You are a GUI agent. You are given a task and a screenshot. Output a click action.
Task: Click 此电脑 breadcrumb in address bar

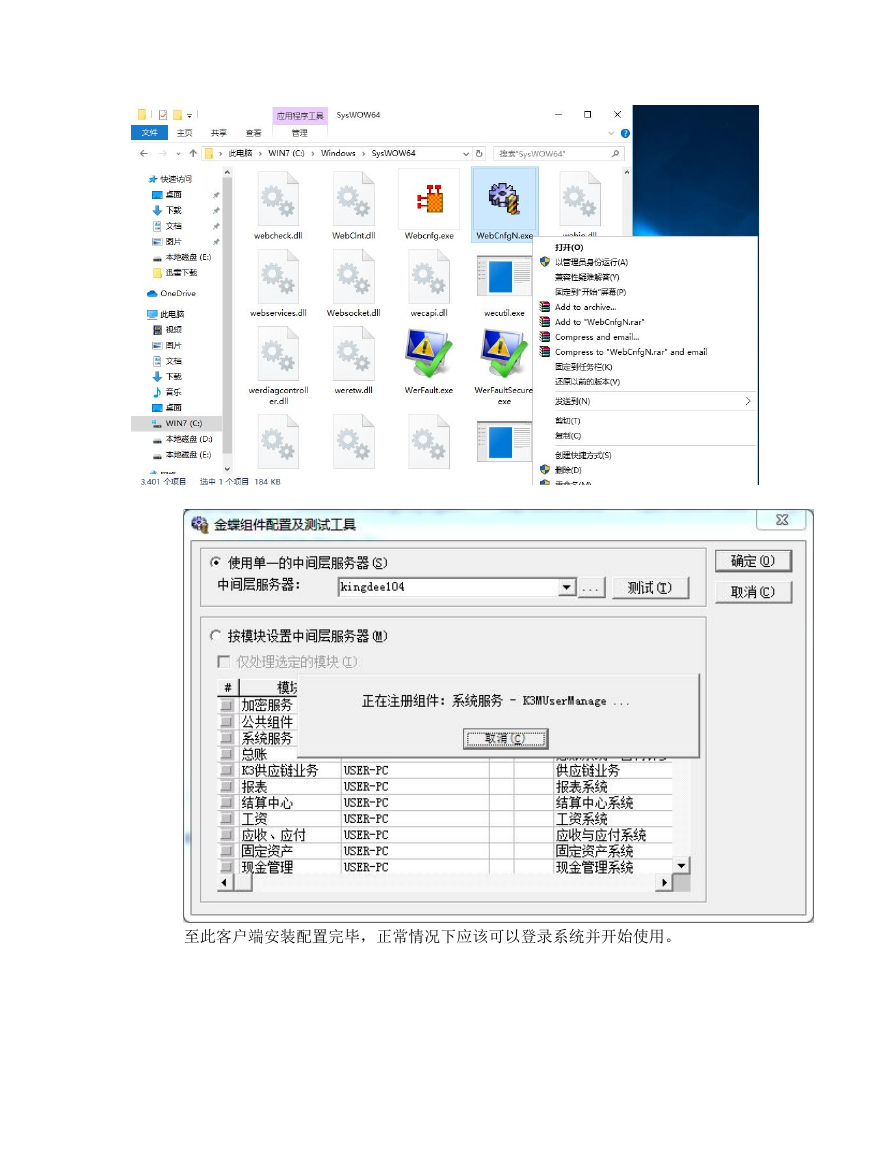tap(240, 153)
